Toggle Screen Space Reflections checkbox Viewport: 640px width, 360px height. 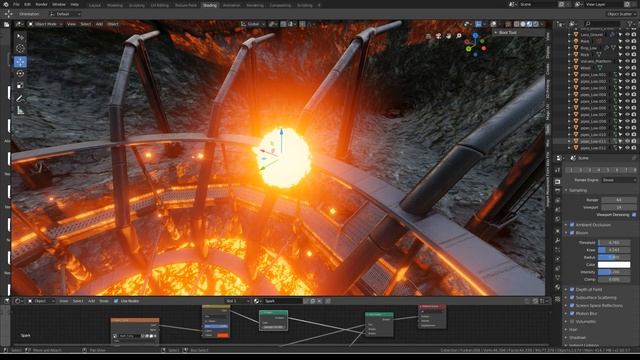572,305
